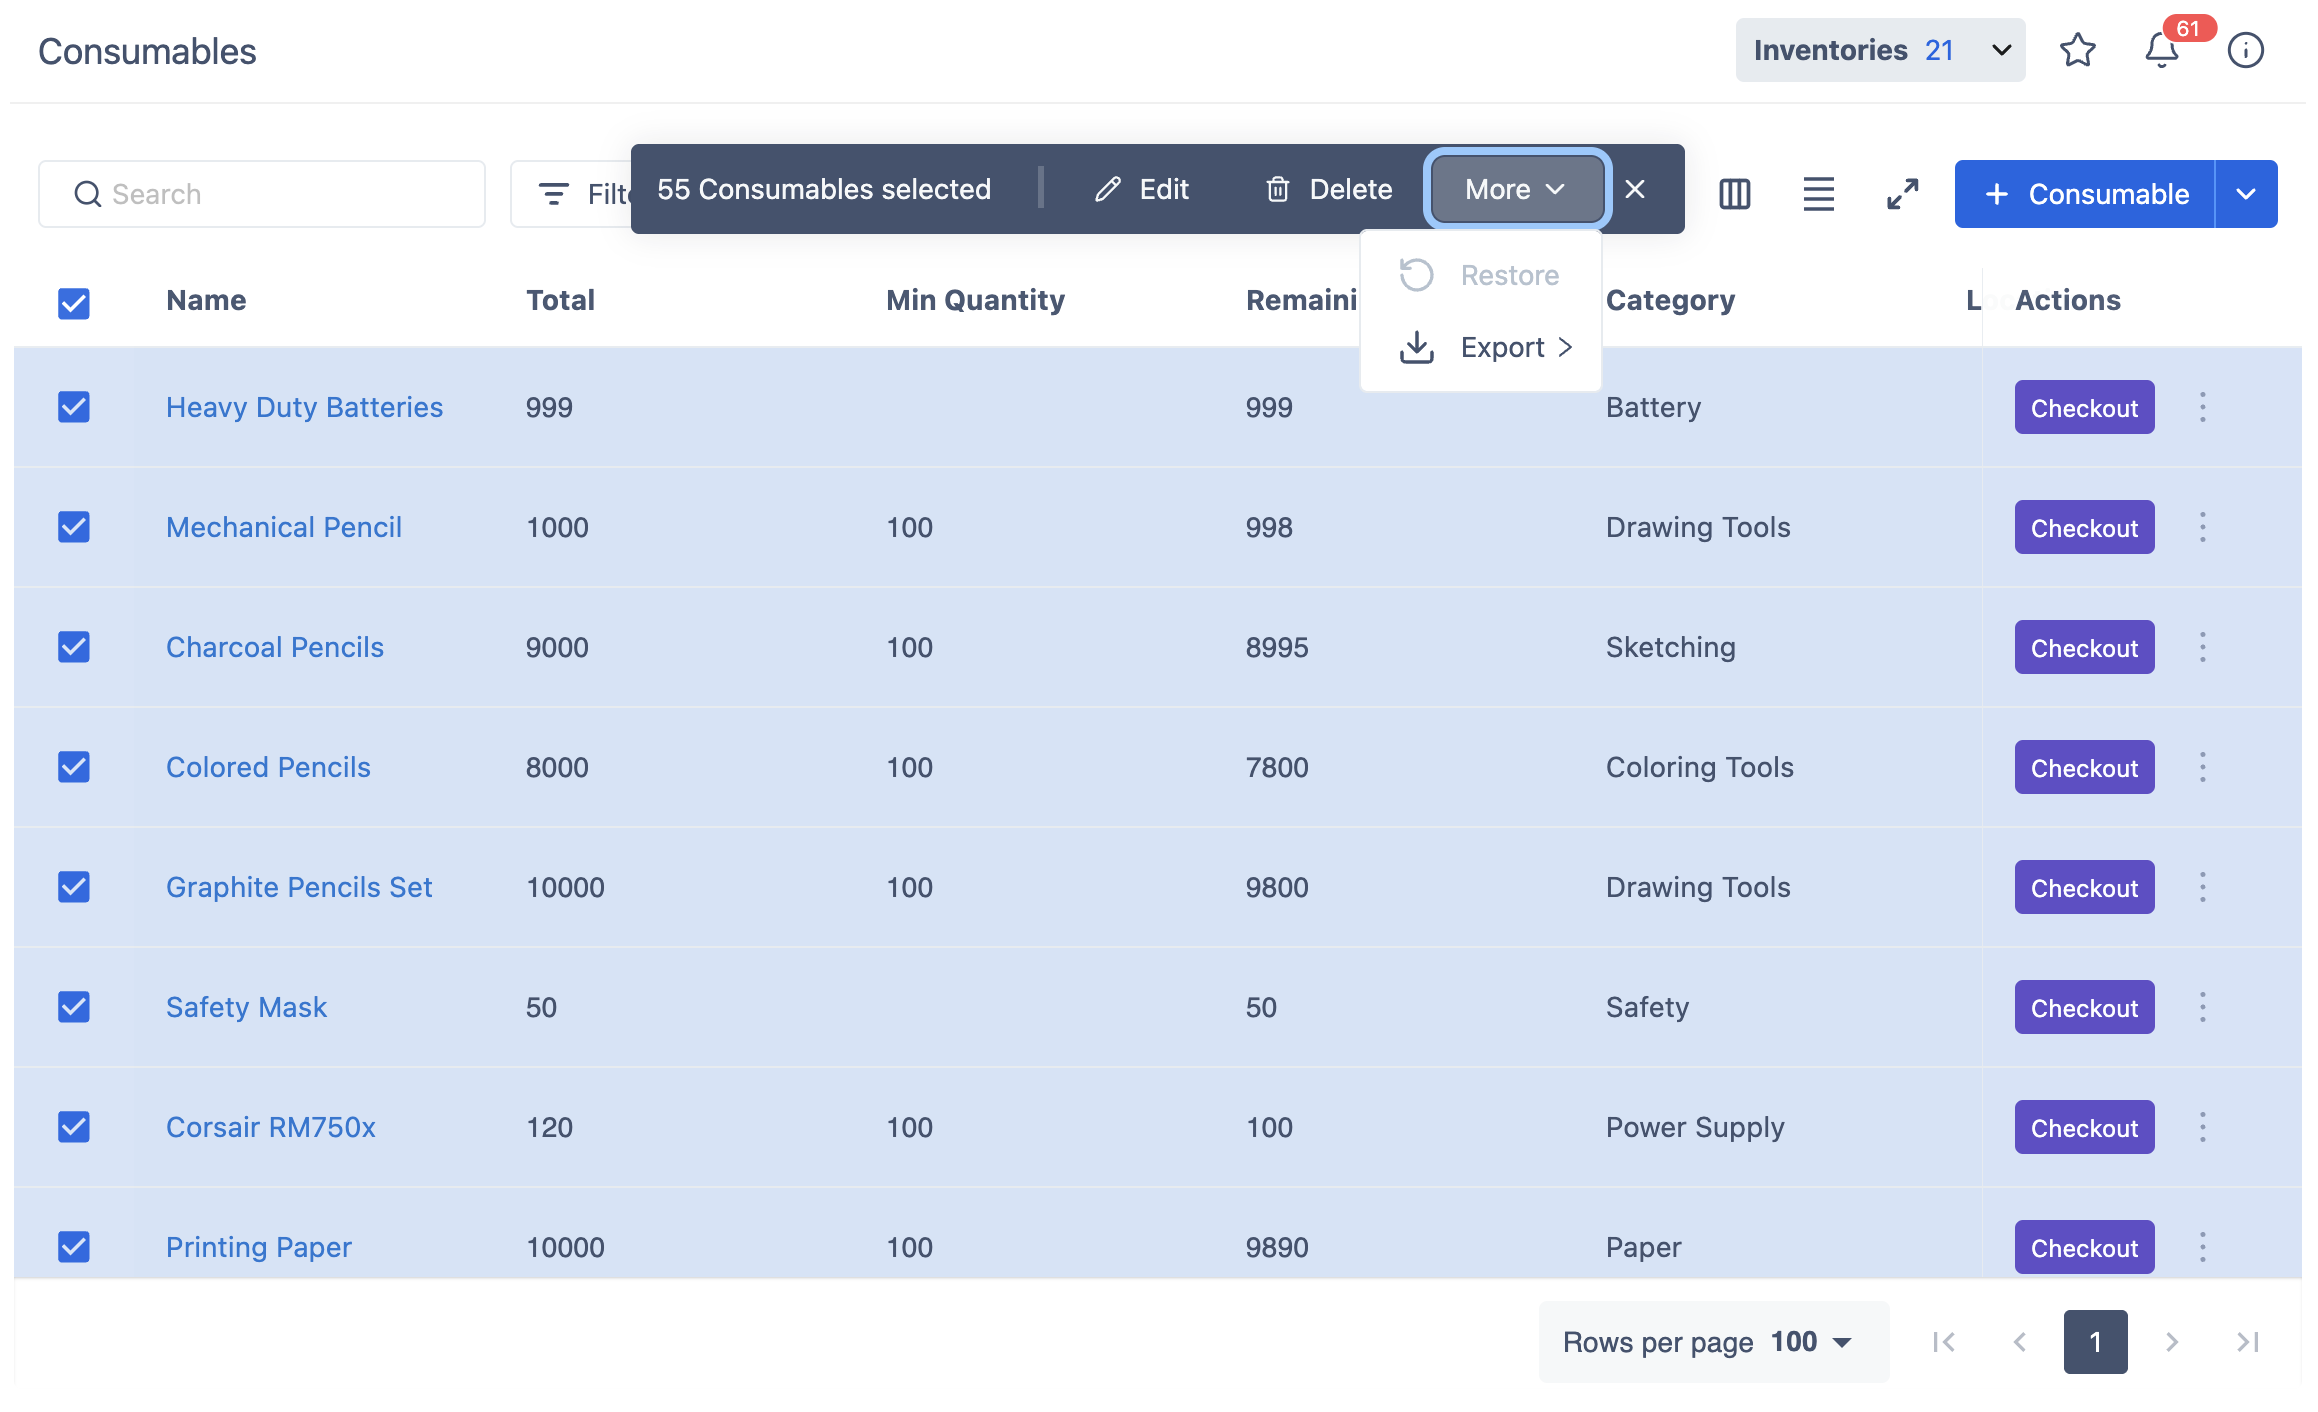Open kebab menu for Heavy Duty Batteries
Viewport: 2318px width, 1412px height.
(x=2202, y=407)
